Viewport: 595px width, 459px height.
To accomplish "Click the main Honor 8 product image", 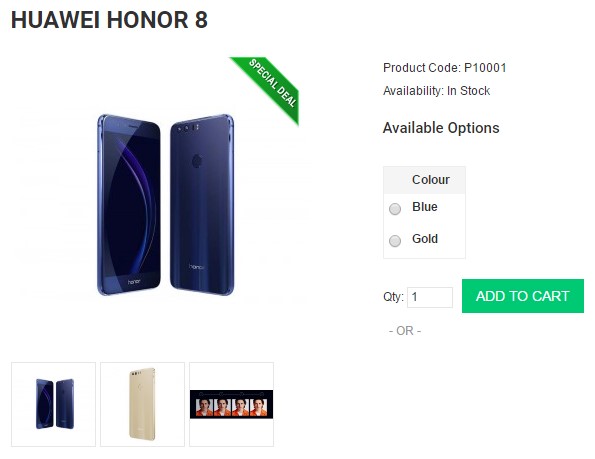I will [165, 205].
